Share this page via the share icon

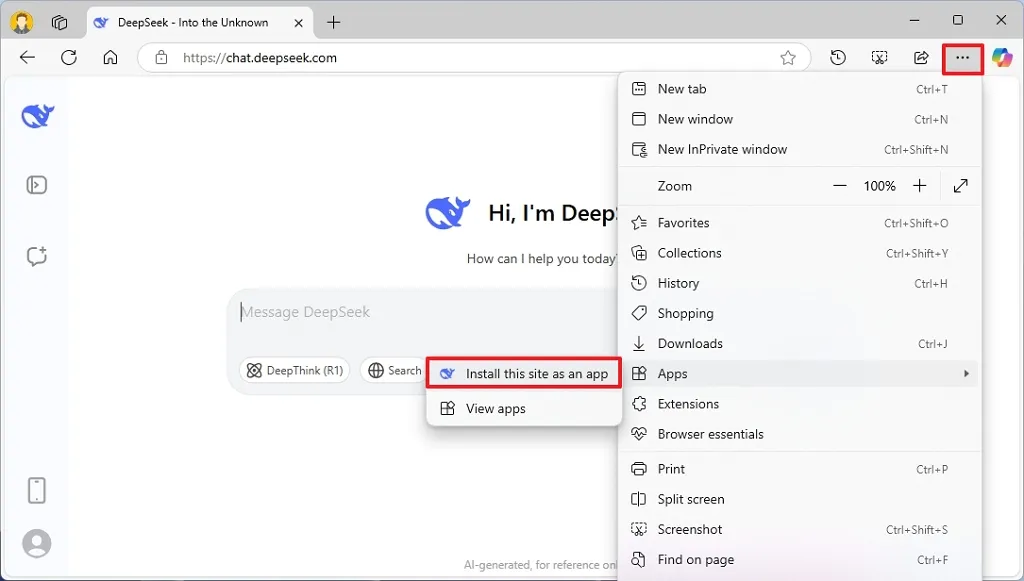[921, 58]
